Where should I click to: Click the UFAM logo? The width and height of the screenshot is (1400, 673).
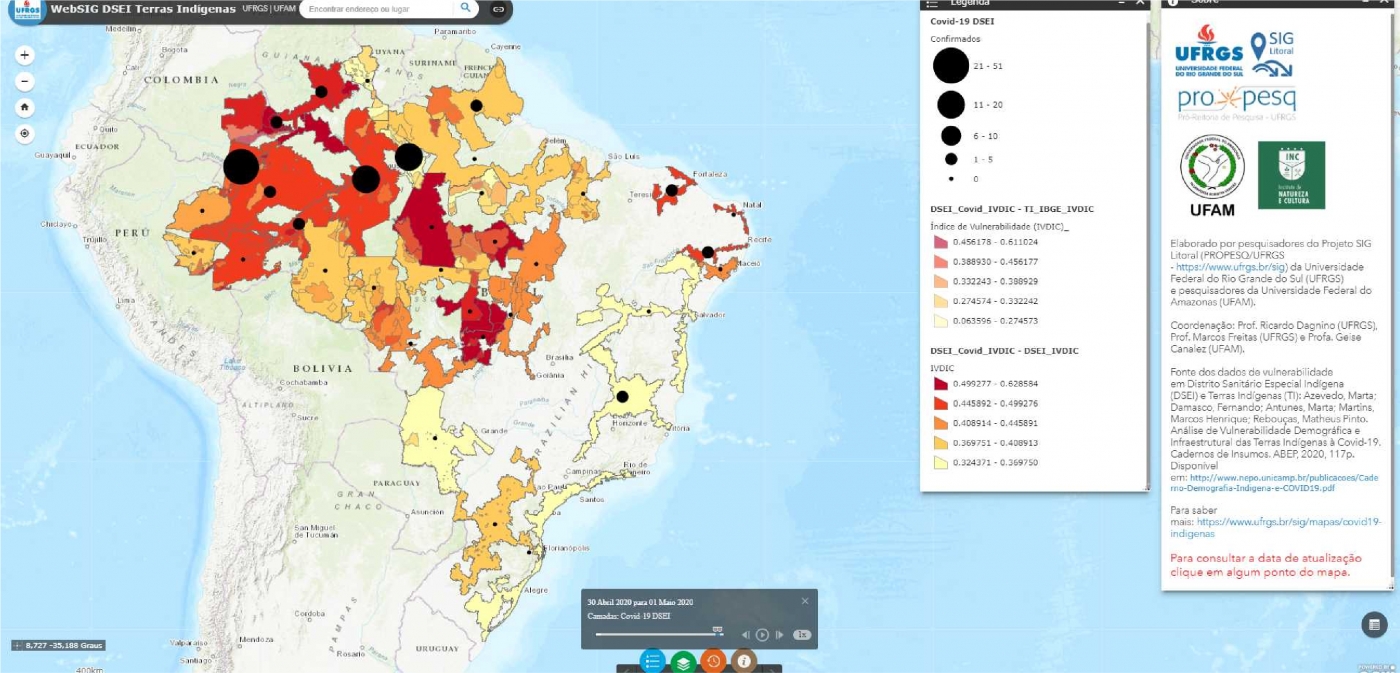[1212, 177]
